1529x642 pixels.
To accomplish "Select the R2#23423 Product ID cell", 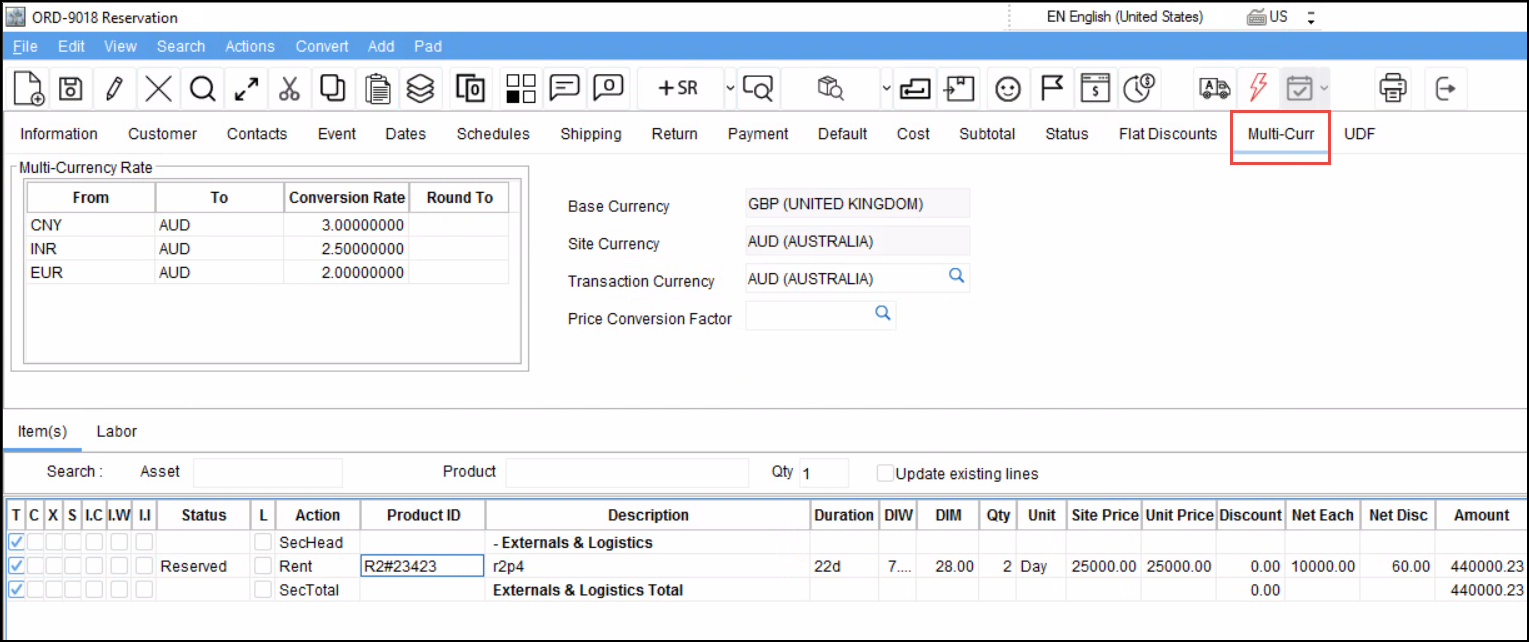I will (x=422, y=566).
